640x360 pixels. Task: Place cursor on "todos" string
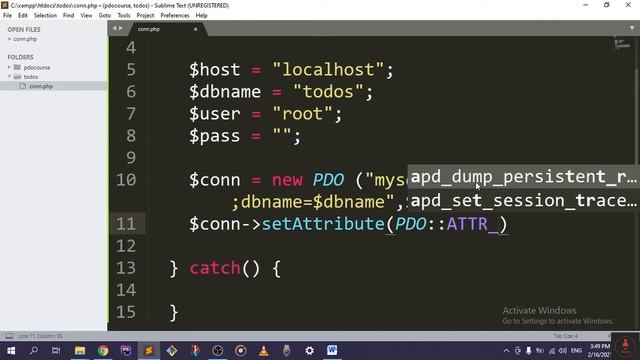[x=329, y=92]
